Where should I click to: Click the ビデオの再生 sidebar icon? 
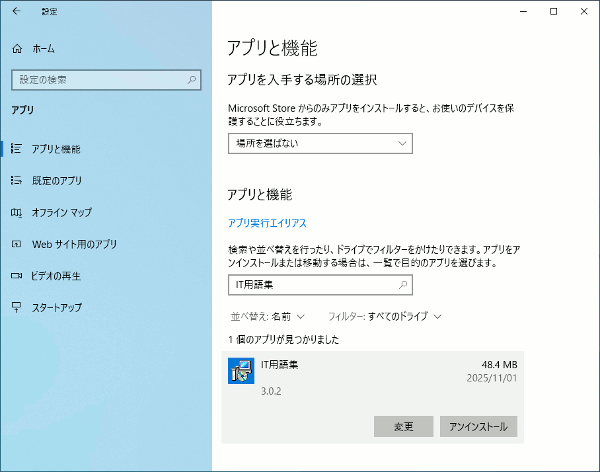coord(16,276)
